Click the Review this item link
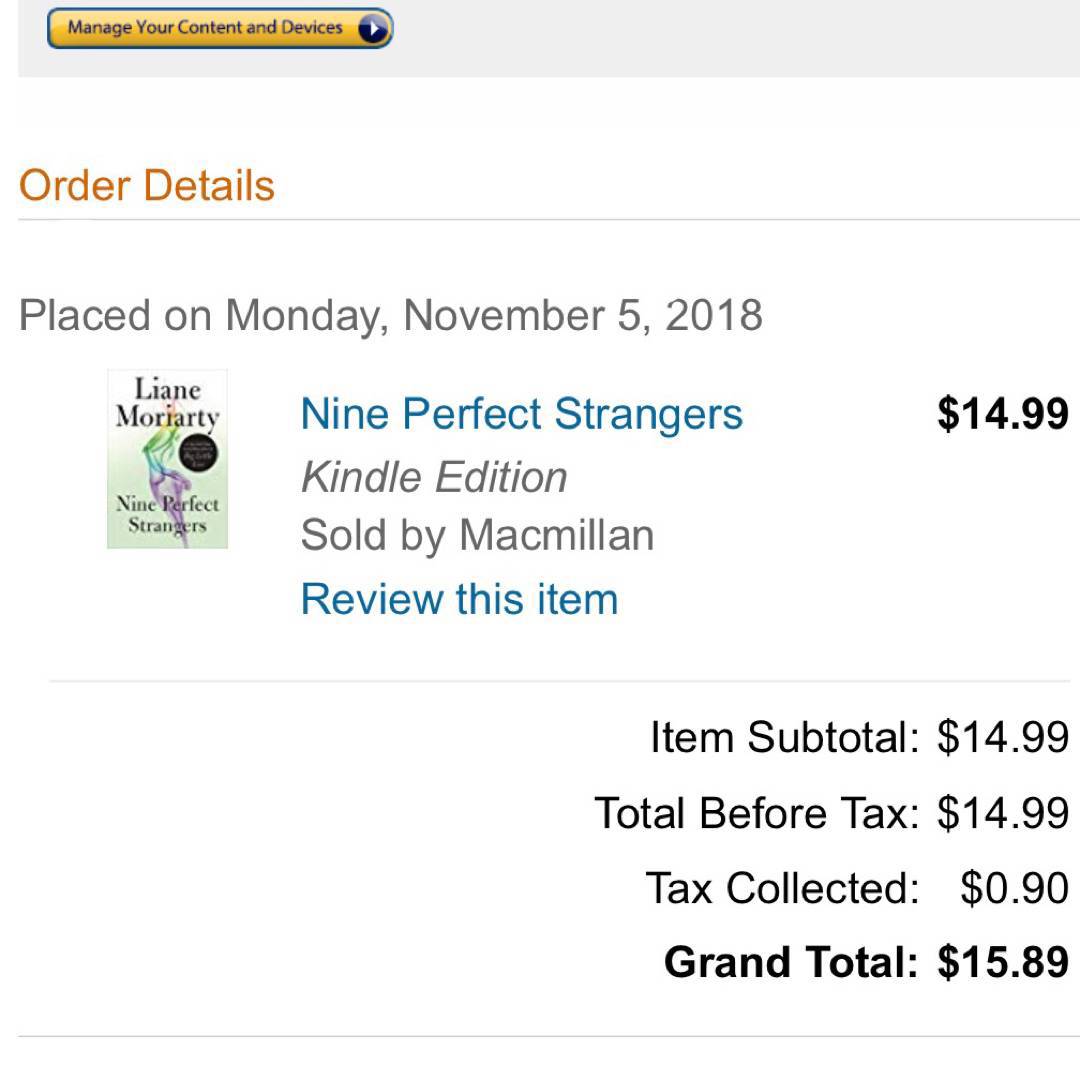1080x1080 pixels. click(459, 599)
